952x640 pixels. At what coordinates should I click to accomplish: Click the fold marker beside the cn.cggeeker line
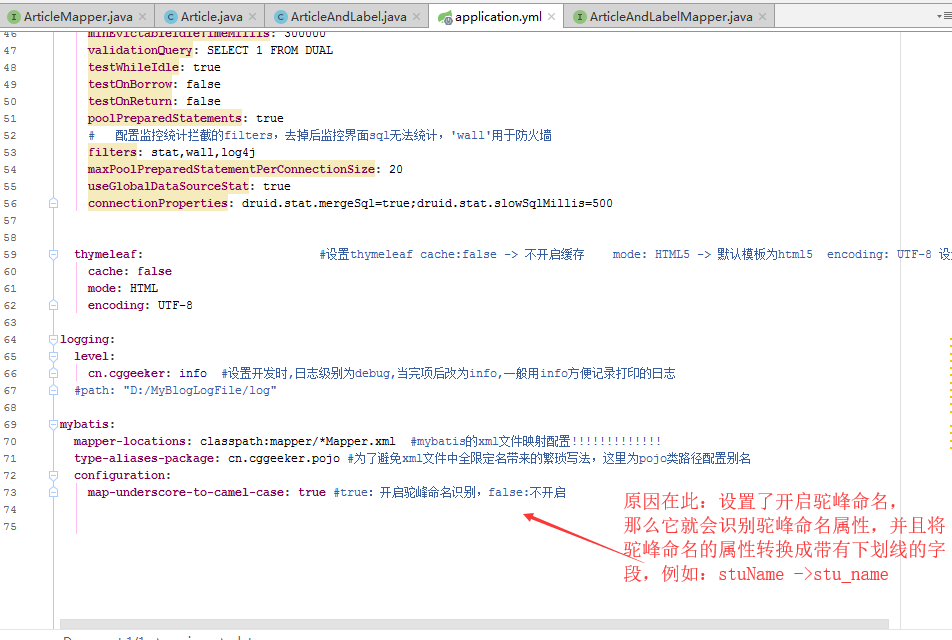(53, 373)
